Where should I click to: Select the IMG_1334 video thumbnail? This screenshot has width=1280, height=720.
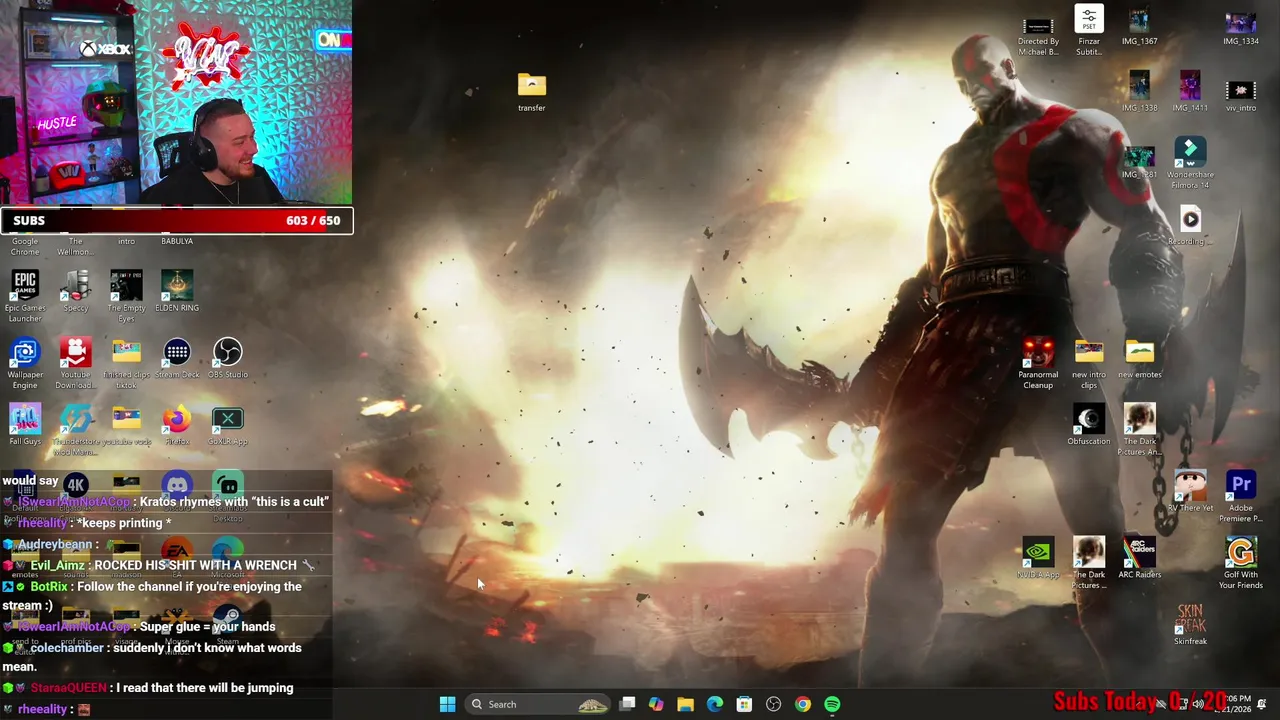(1241, 25)
